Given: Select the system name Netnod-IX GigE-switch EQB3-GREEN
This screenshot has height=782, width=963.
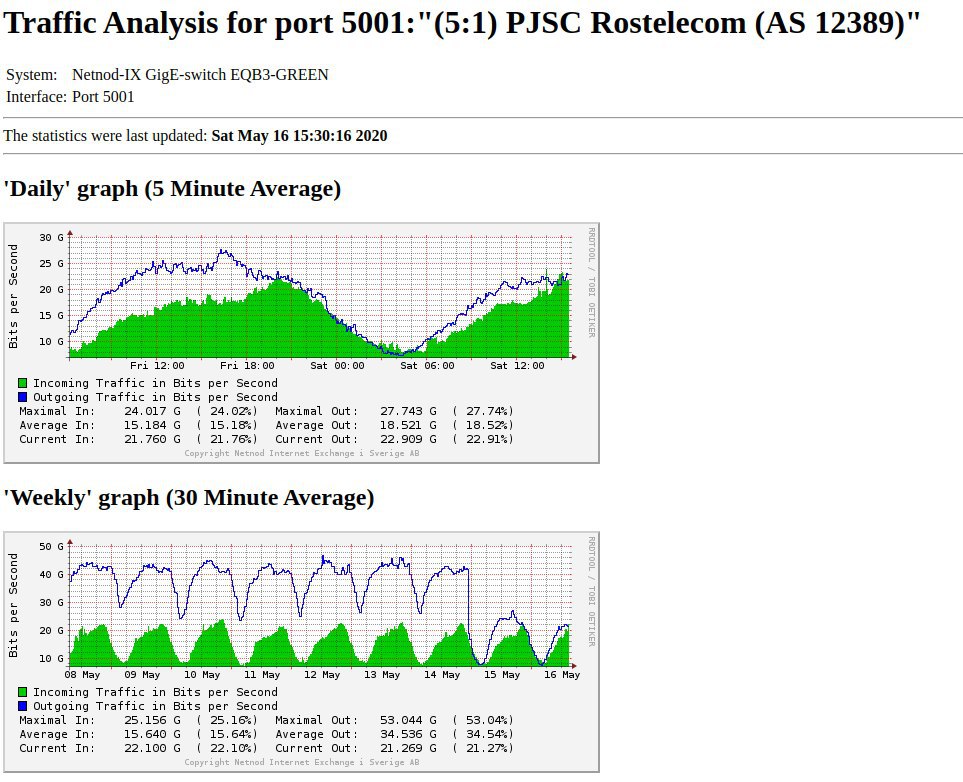Looking at the screenshot, I should 200,75.
